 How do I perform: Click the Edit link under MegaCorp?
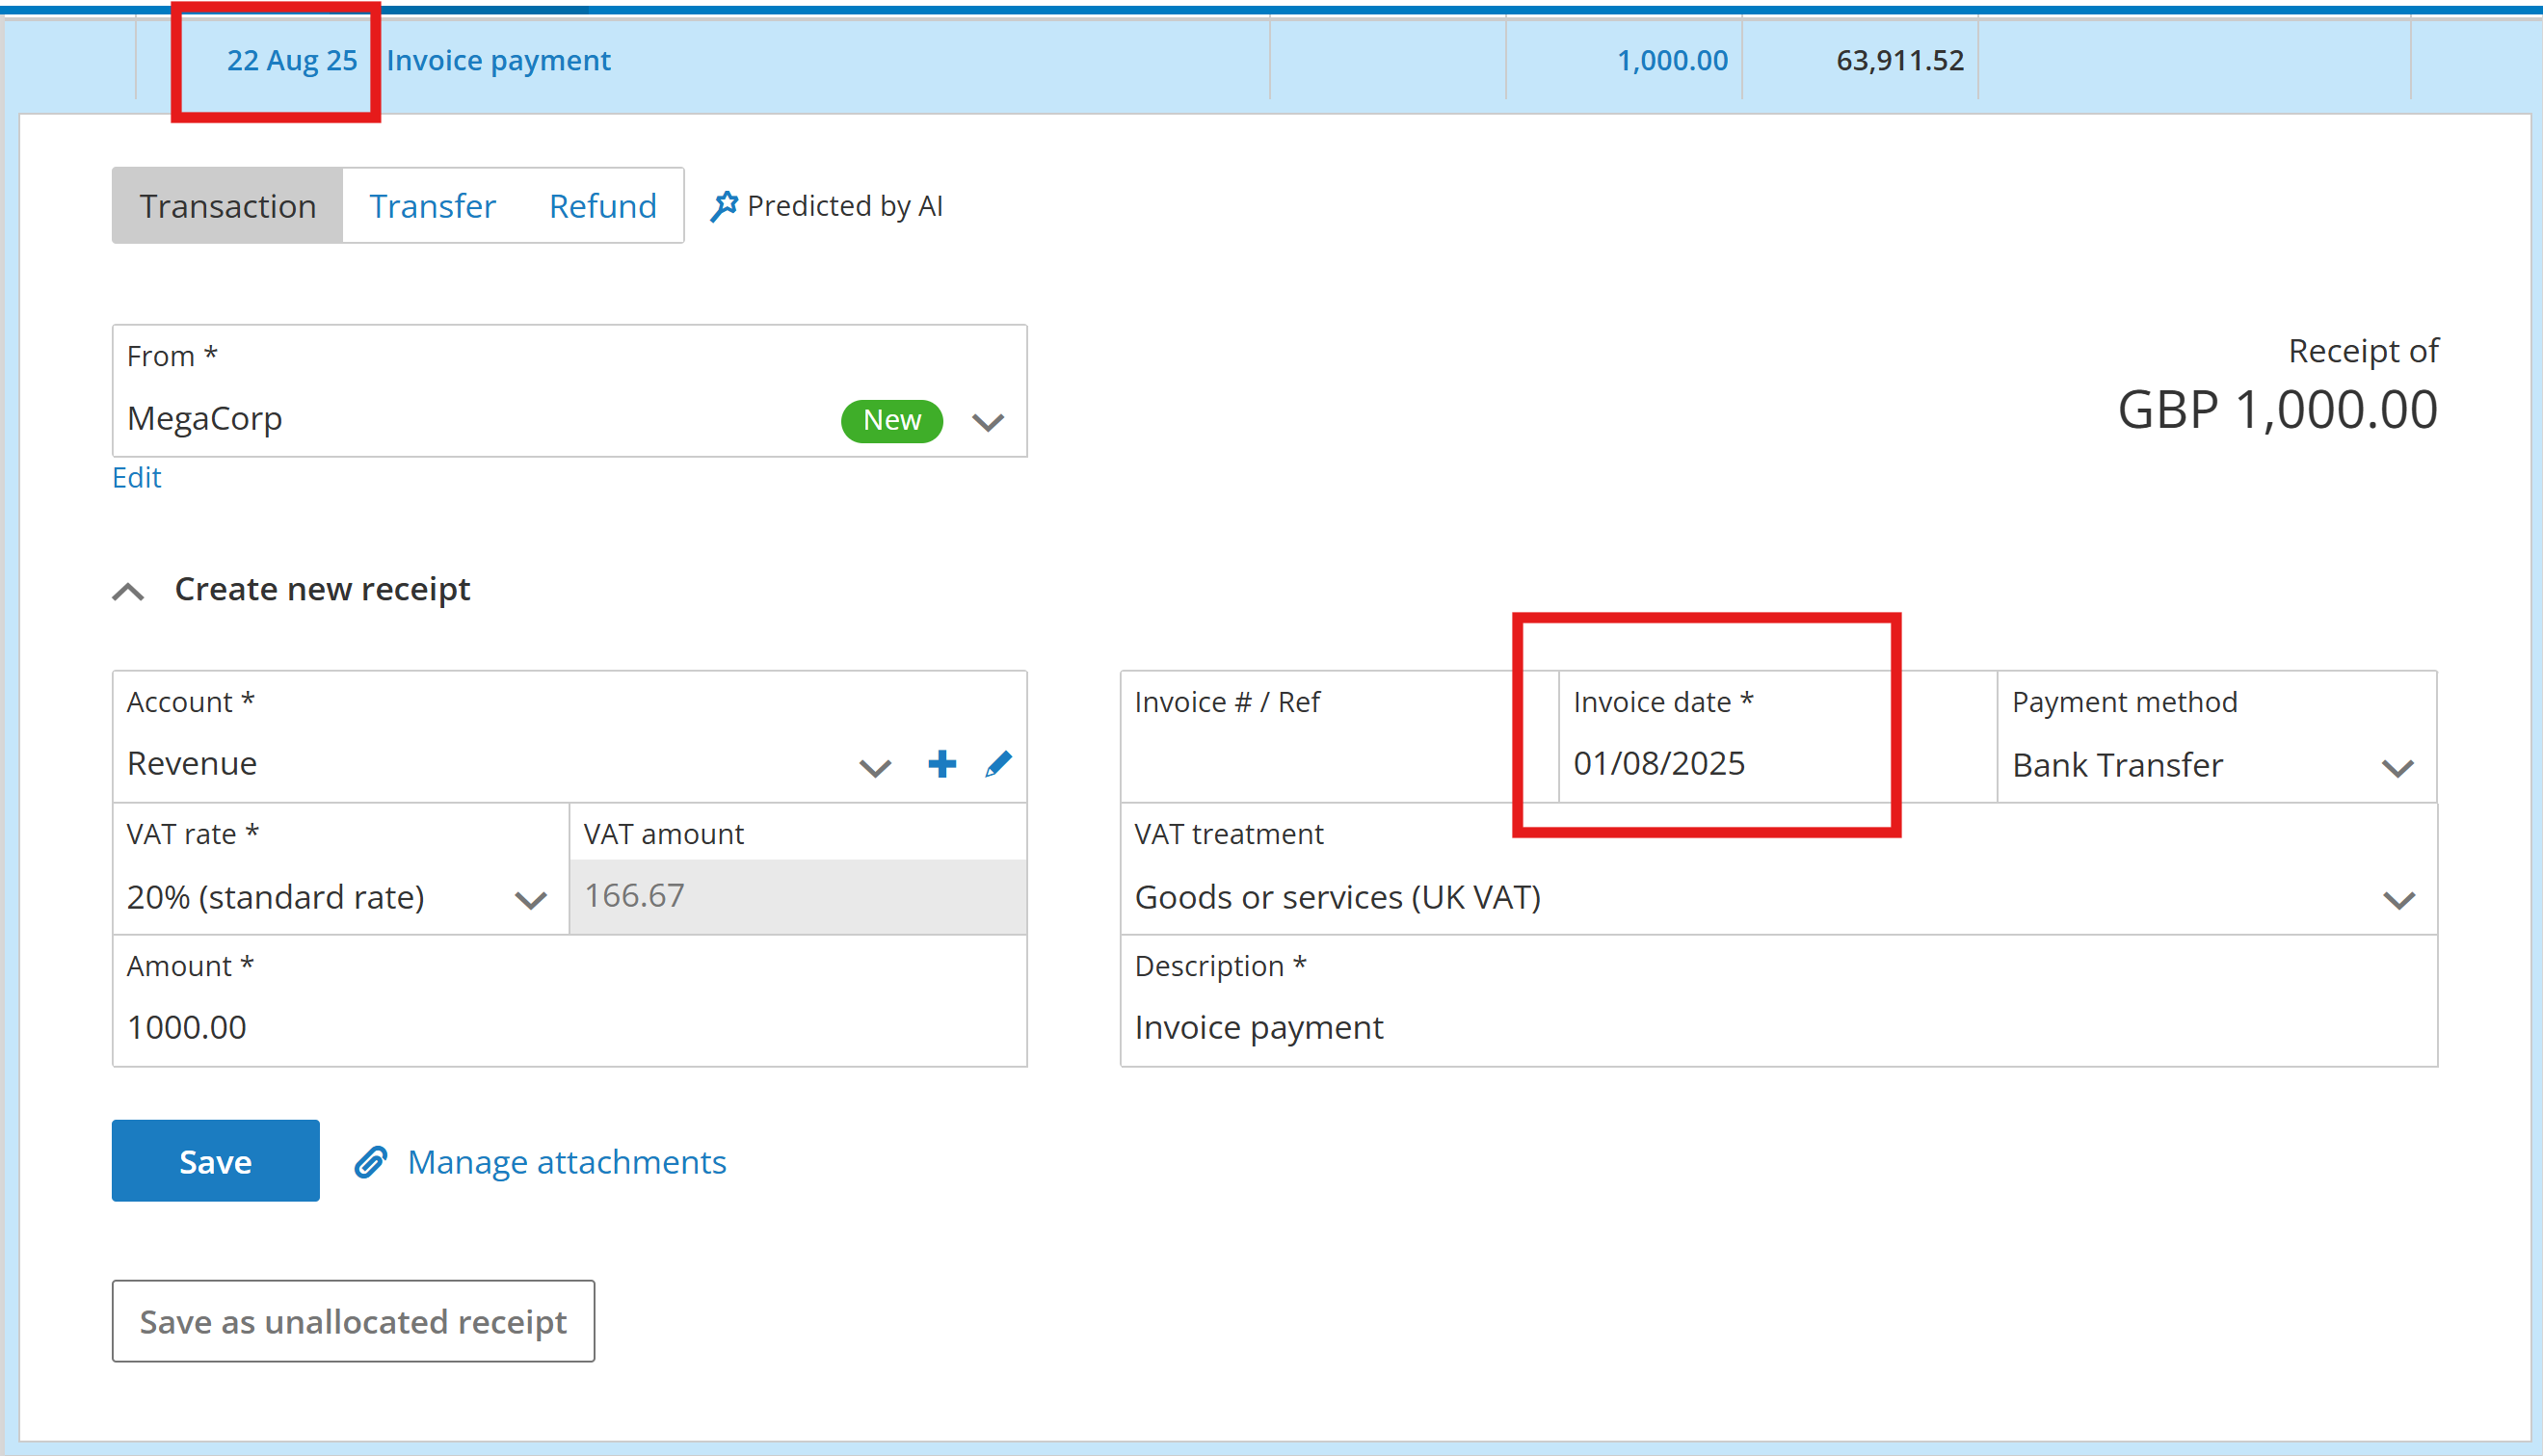(x=137, y=477)
